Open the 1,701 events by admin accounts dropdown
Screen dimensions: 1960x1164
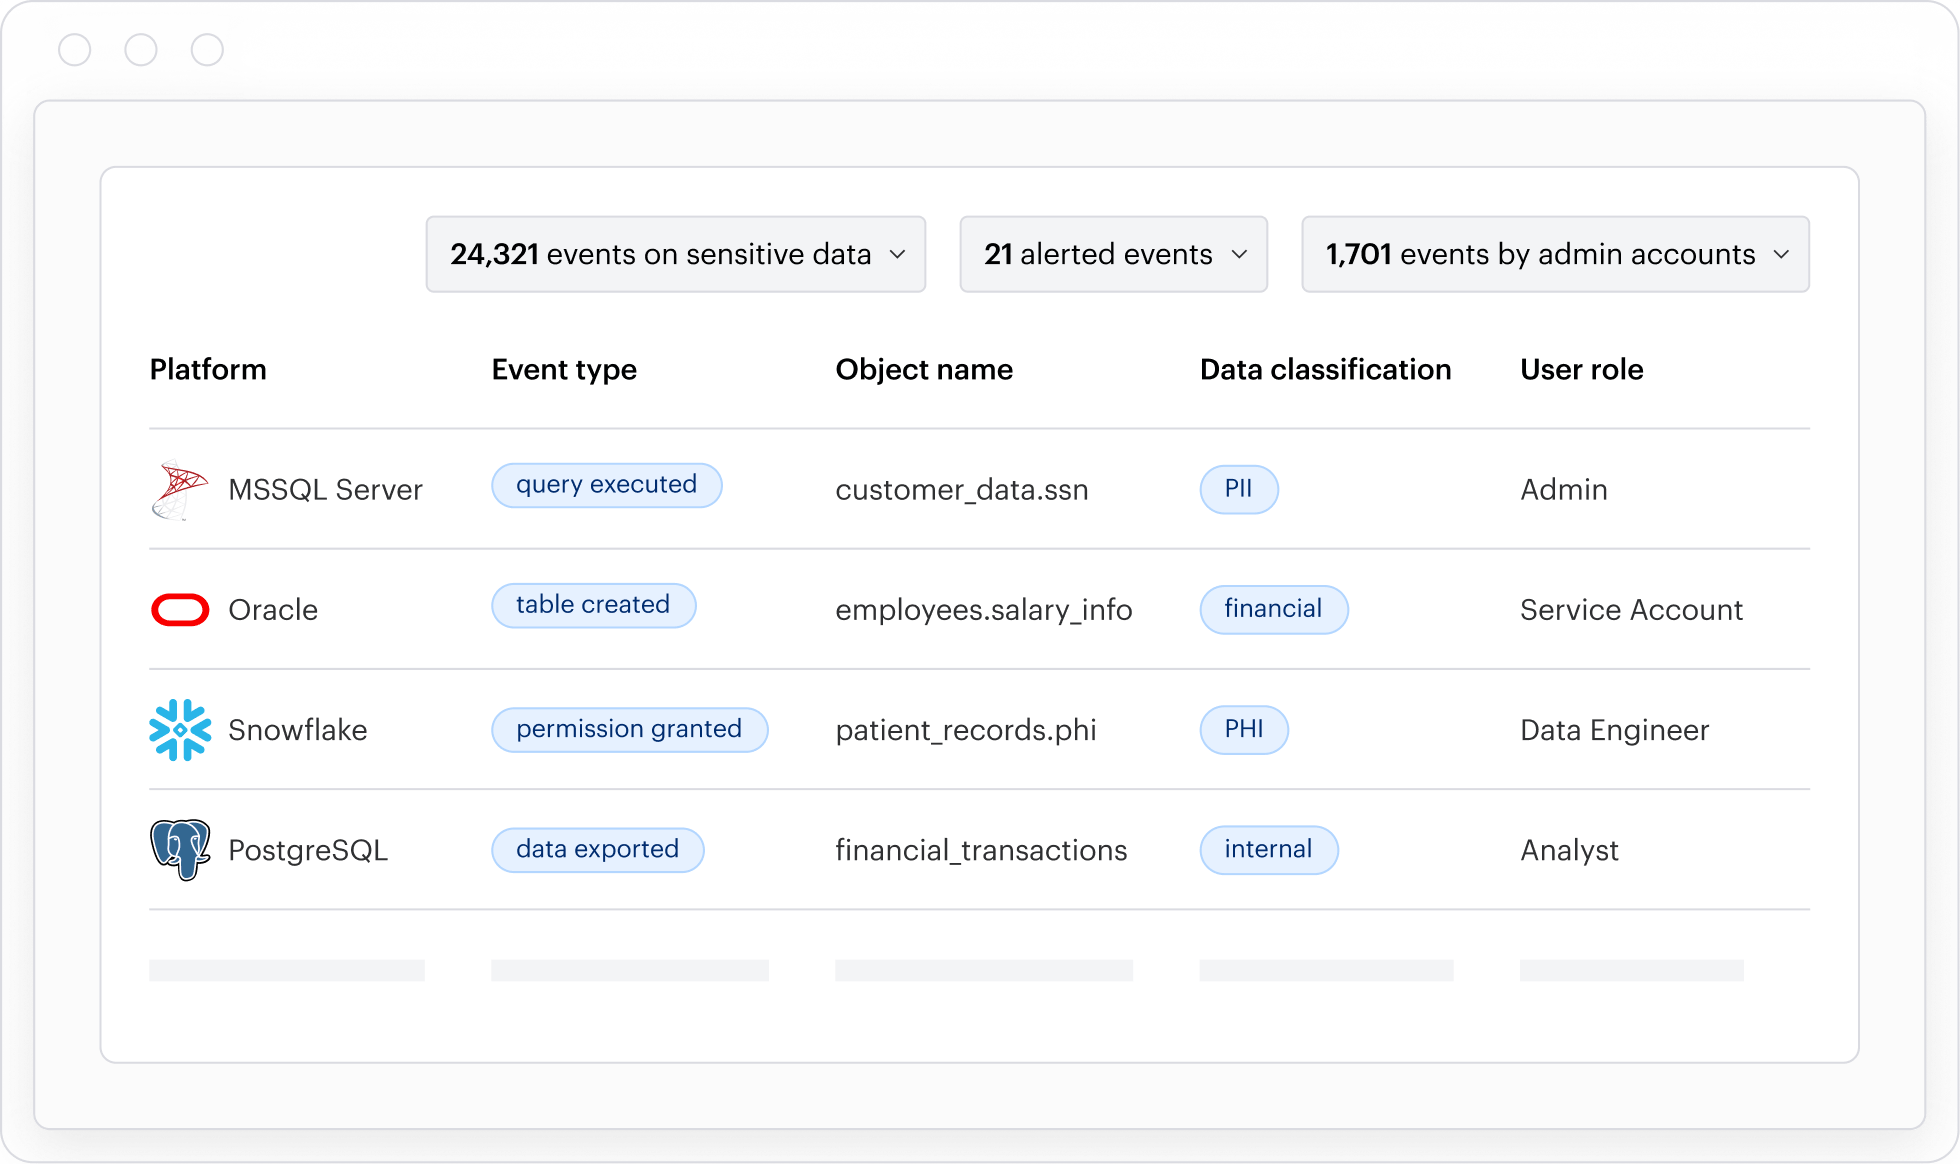[x=1555, y=254]
